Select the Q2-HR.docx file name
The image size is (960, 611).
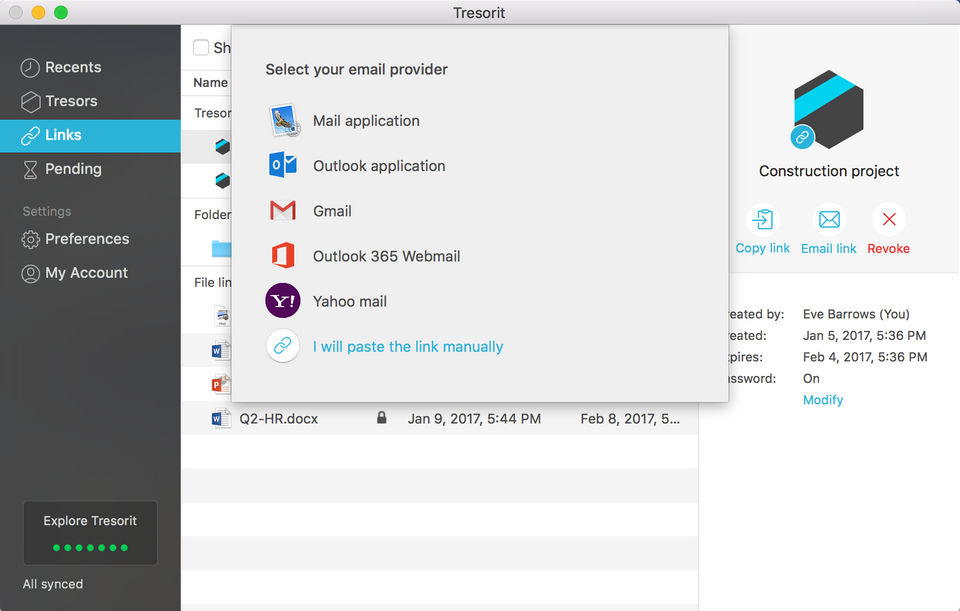click(x=279, y=419)
